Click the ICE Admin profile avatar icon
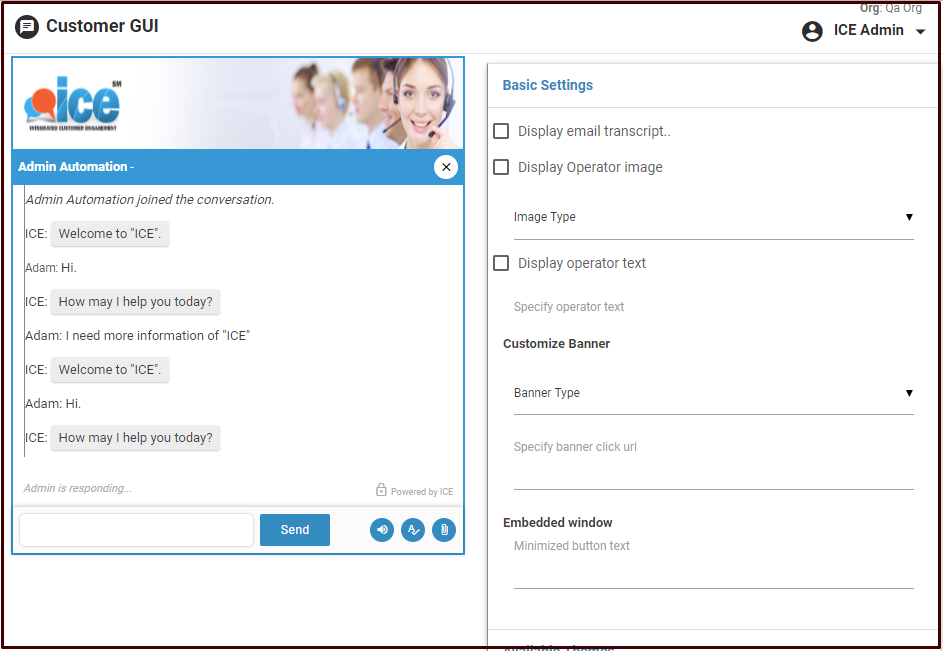The height and width of the screenshot is (651, 943). pyautogui.click(x=812, y=31)
